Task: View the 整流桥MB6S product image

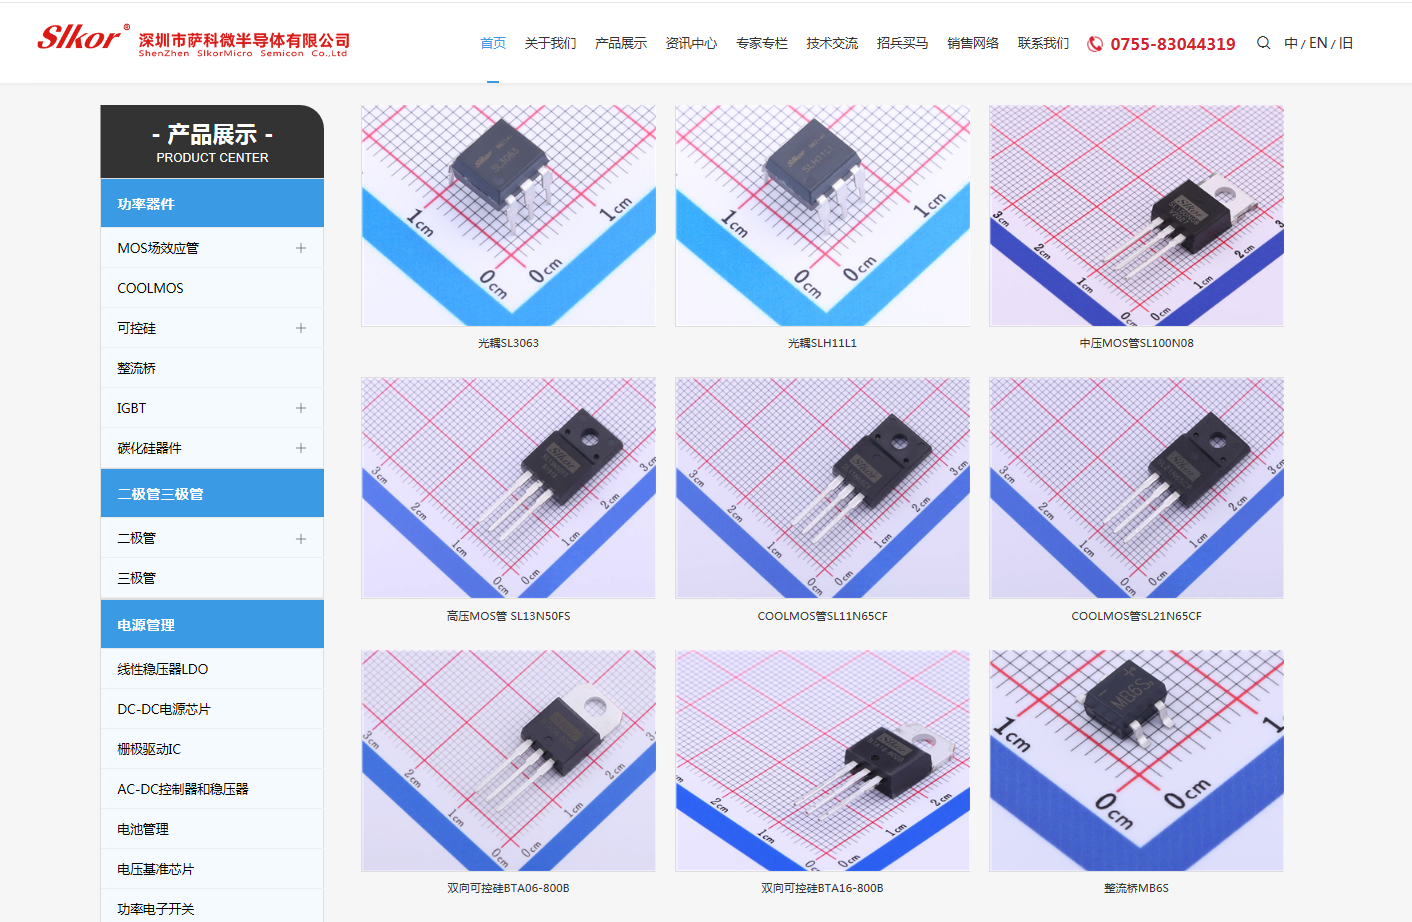Action: coord(1136,761)
